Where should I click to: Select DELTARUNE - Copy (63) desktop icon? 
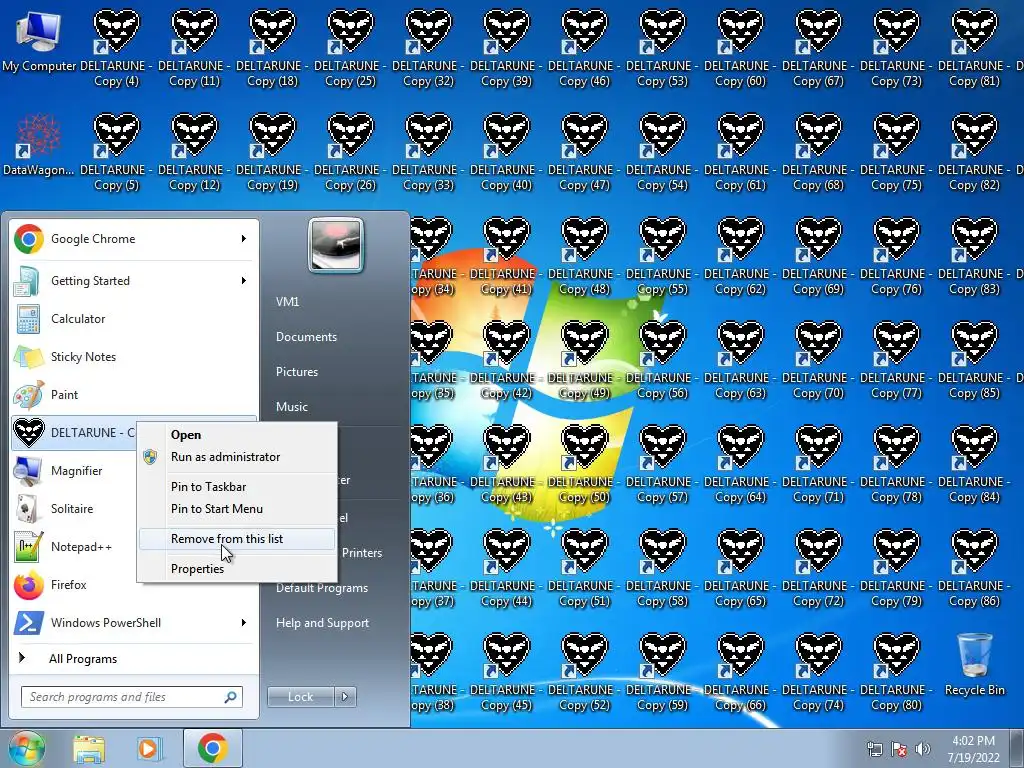[740, 361]
